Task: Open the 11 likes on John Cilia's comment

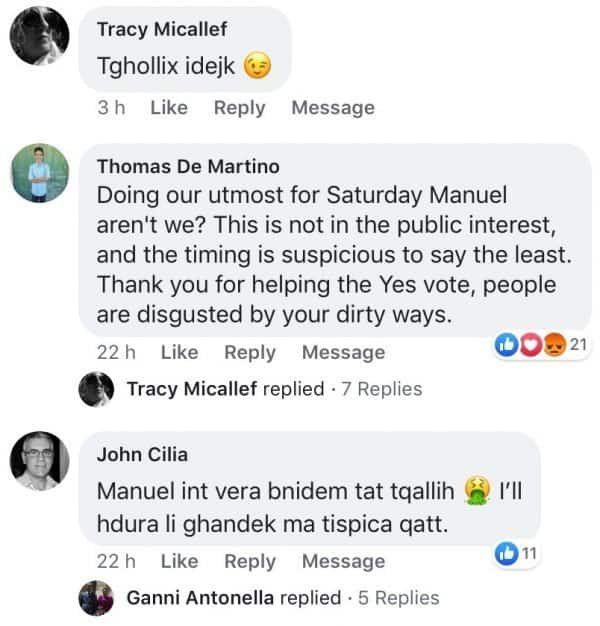Action: [517, 553]
